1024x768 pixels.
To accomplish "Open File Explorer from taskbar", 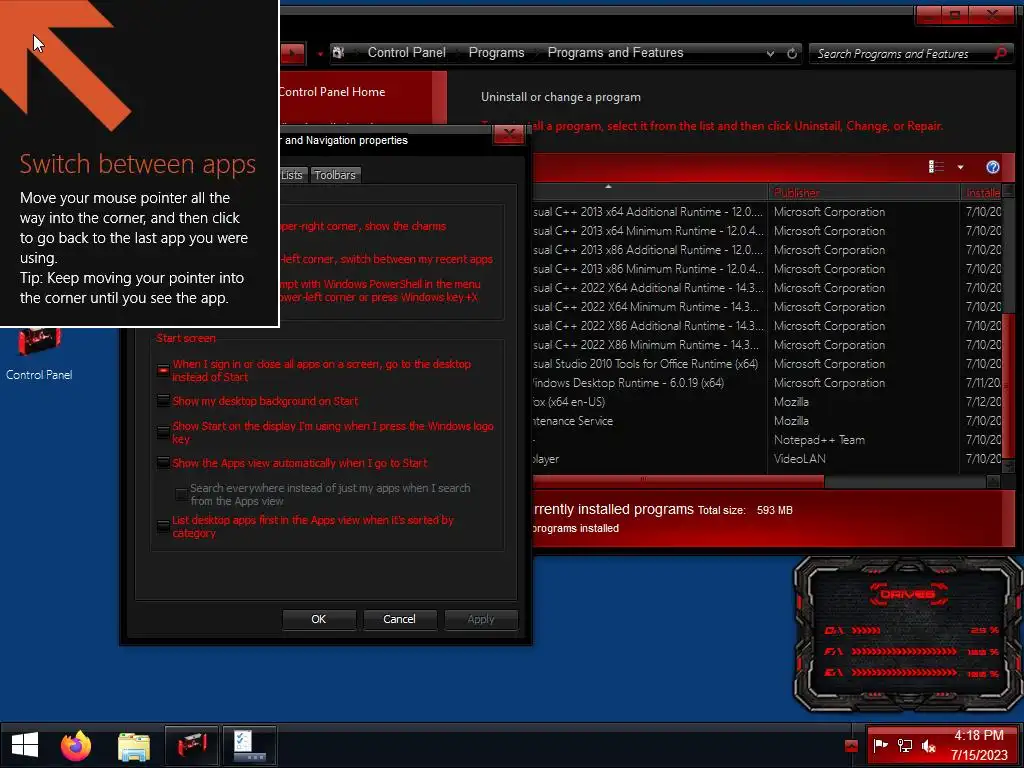I will 134,746.
